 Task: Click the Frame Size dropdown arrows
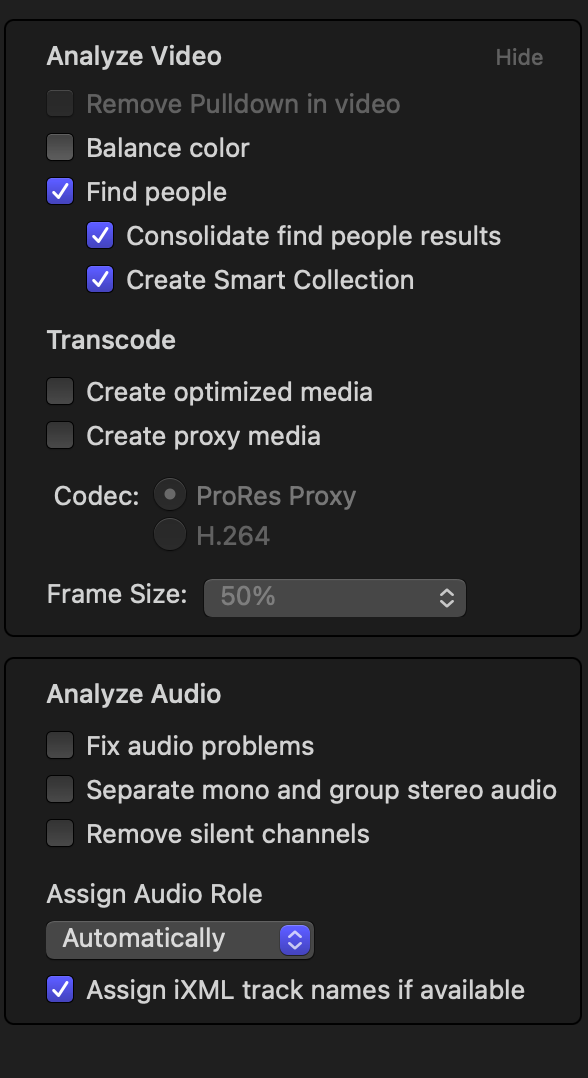(447, 597)
